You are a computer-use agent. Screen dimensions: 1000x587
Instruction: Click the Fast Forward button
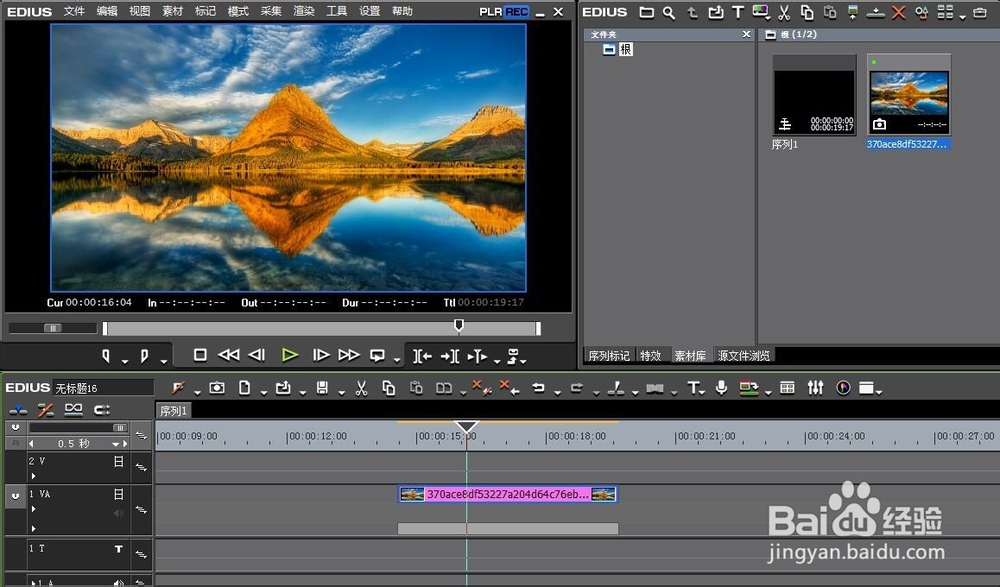[349, 355]
